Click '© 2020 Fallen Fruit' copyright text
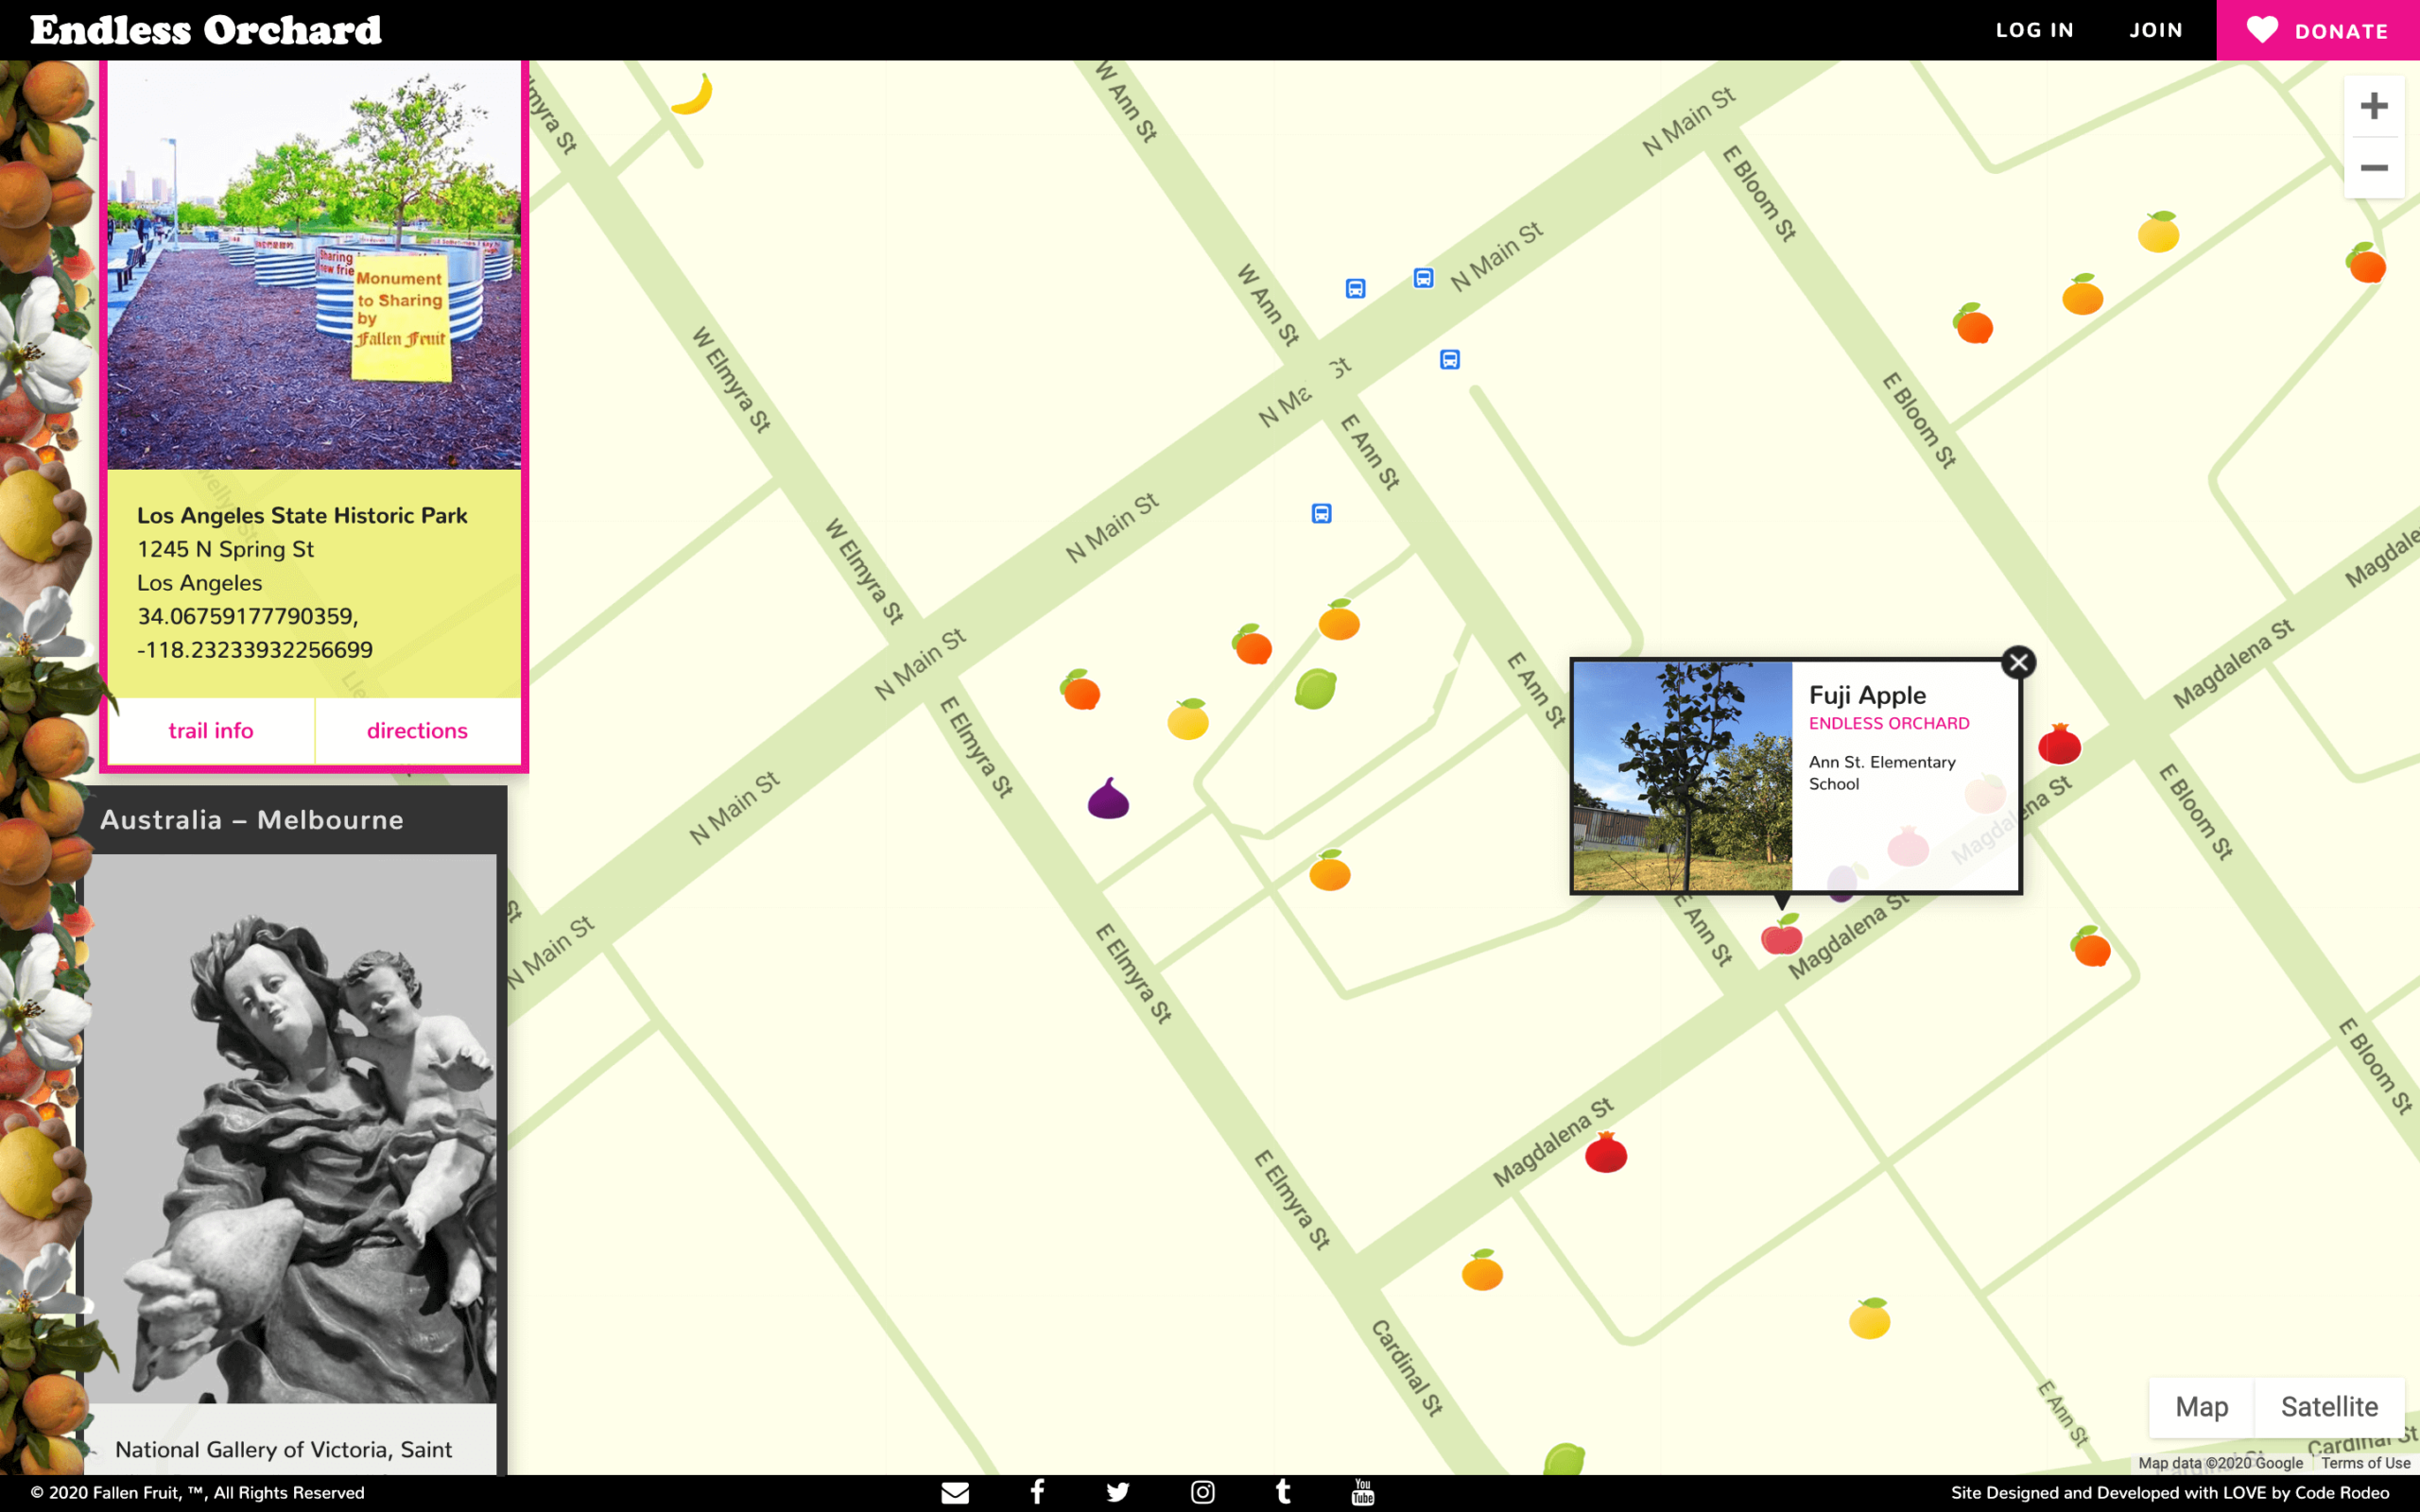 tap(197, 1492)
